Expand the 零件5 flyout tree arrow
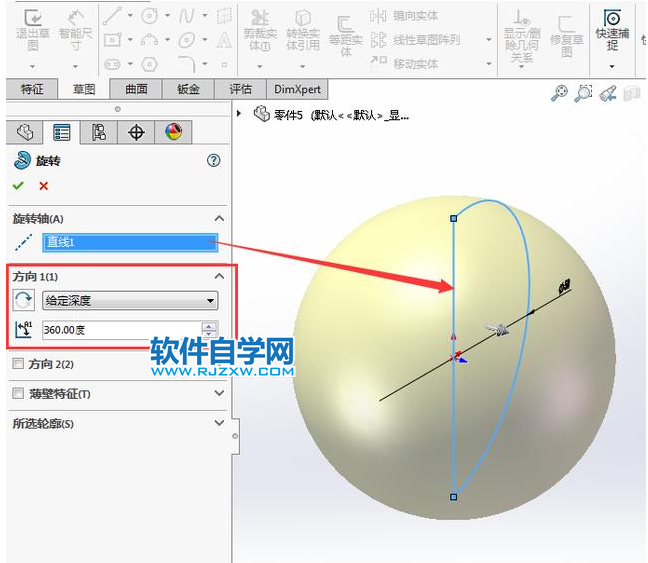Image resolution: width=648 pixels, height=563 pixels. [x=238, y=113]
